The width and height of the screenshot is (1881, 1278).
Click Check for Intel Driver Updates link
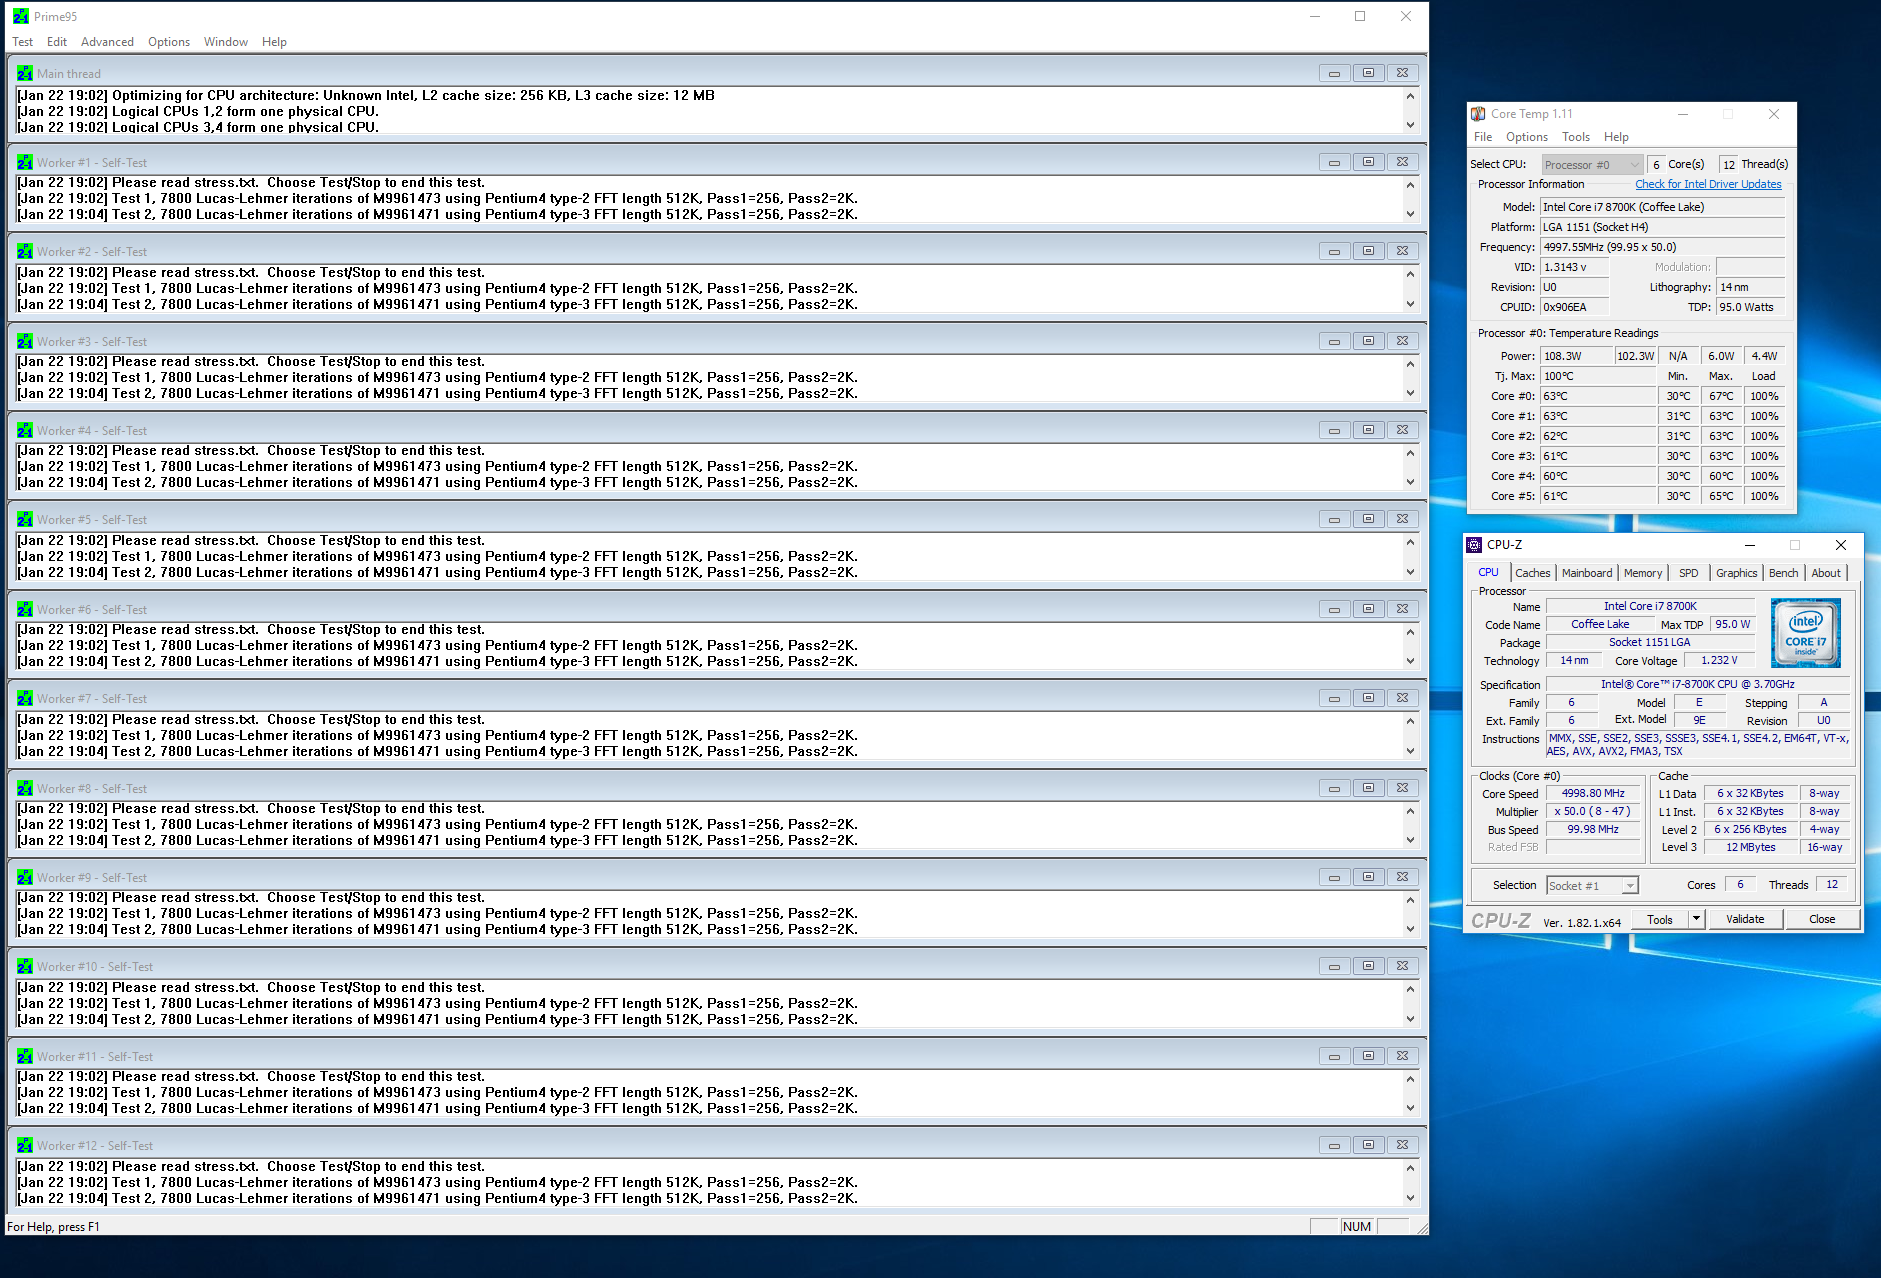pos(1708,184)
